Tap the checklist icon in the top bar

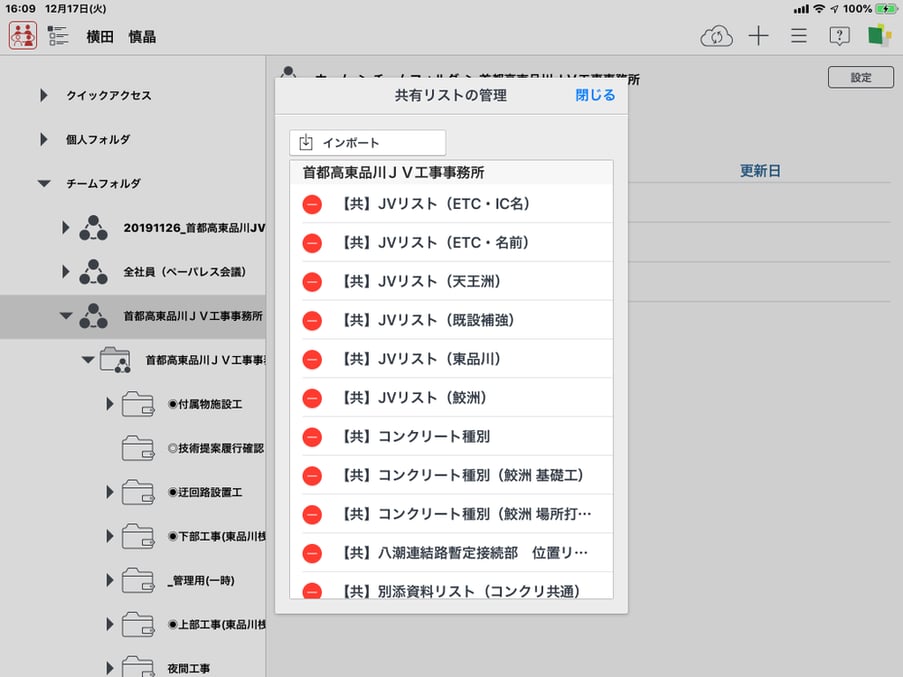57,34
